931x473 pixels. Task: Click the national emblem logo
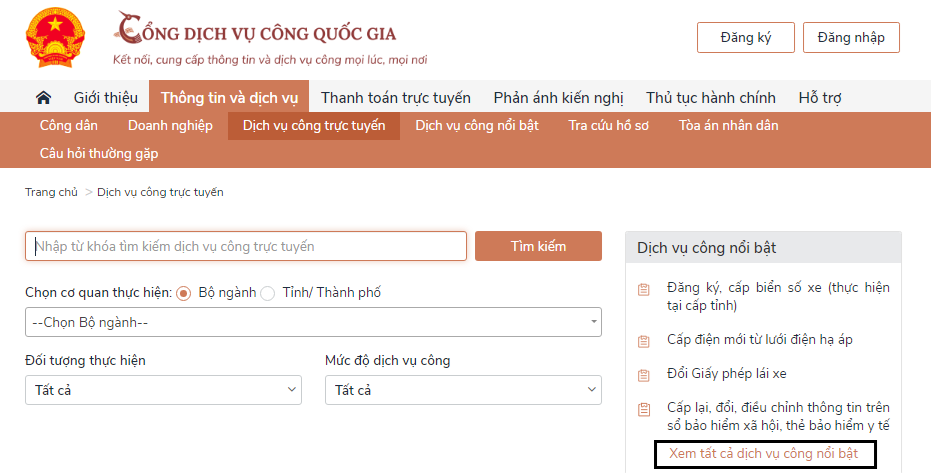(55, 37)
